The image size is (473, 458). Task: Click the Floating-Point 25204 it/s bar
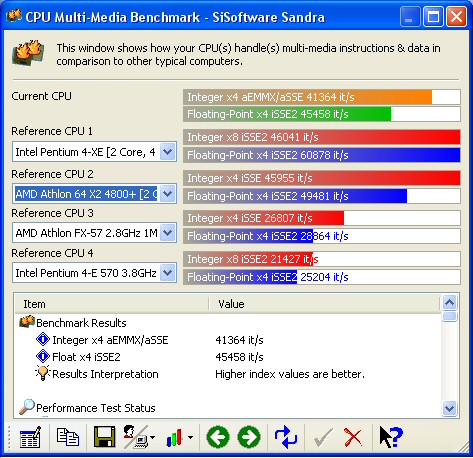pyautogui.click(x=322, y=277)
